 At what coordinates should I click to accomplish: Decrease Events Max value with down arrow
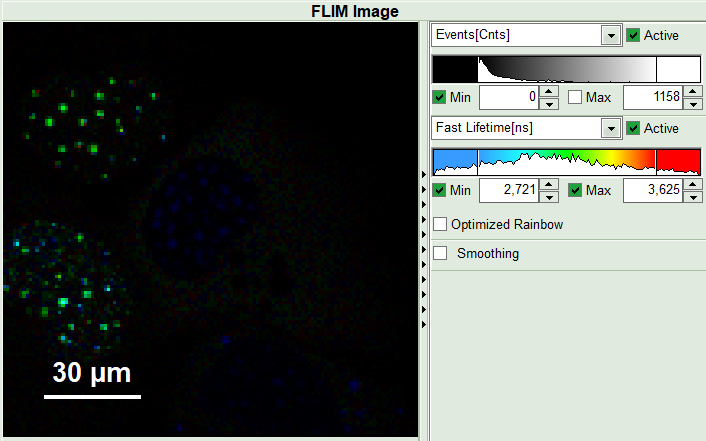coord(693,102)
